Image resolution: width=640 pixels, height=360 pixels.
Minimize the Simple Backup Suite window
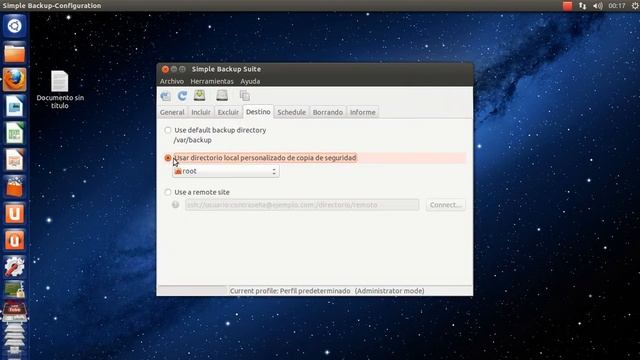coord(174,69)
